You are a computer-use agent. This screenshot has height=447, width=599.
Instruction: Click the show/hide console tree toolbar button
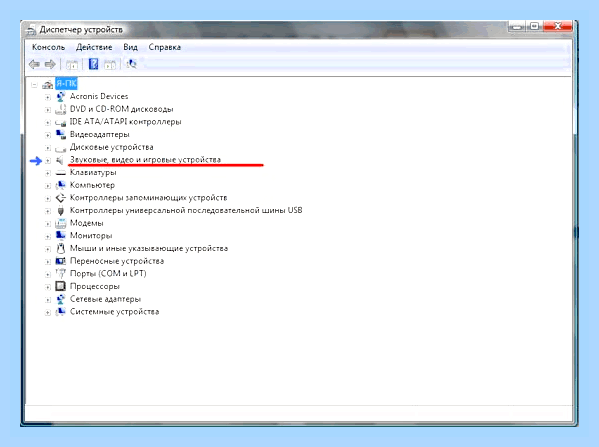click(x=72, y=64)
